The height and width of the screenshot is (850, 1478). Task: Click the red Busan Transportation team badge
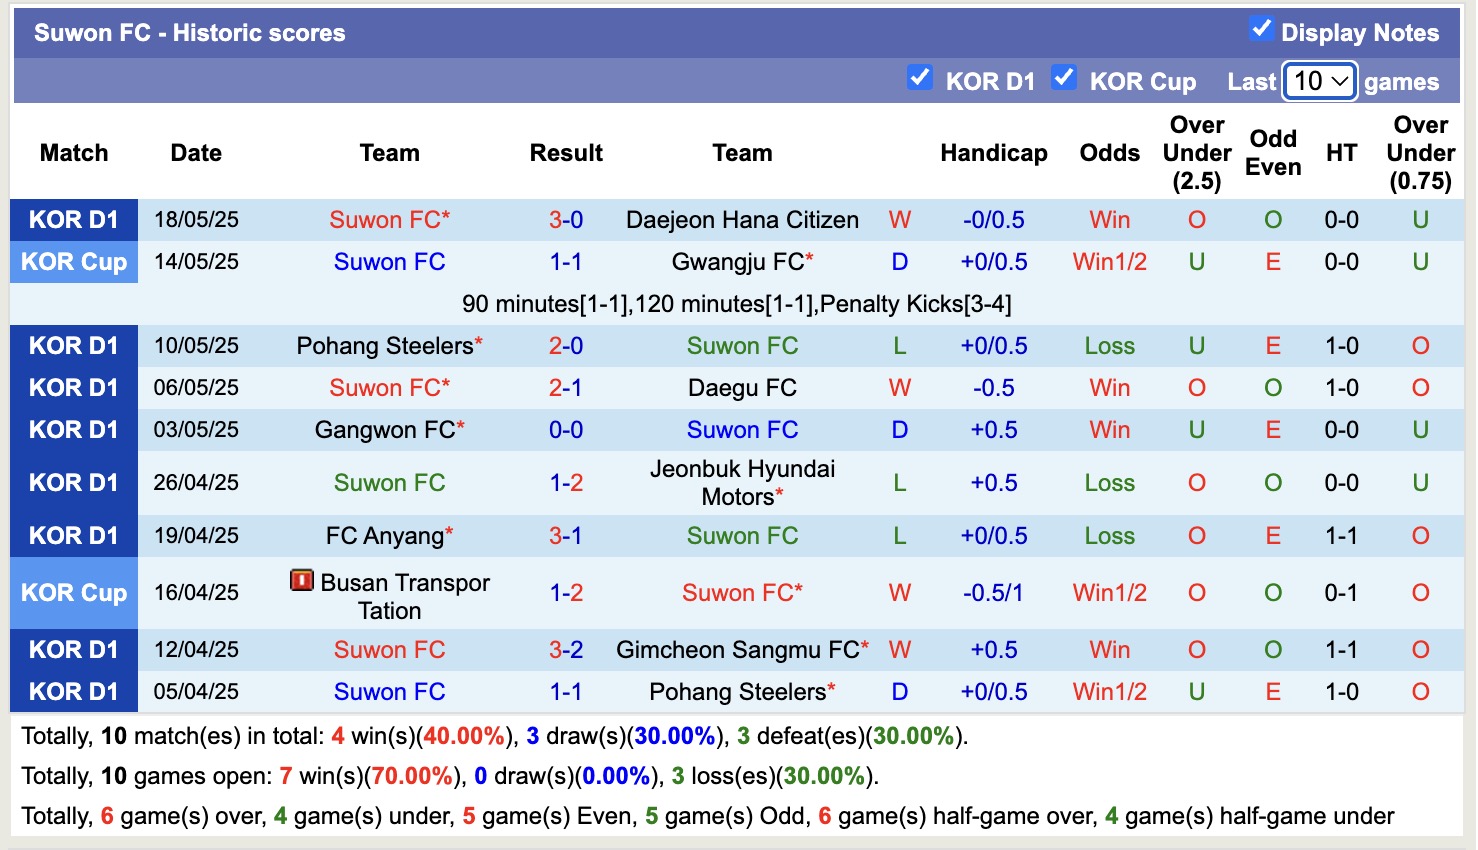pos(302,578)
